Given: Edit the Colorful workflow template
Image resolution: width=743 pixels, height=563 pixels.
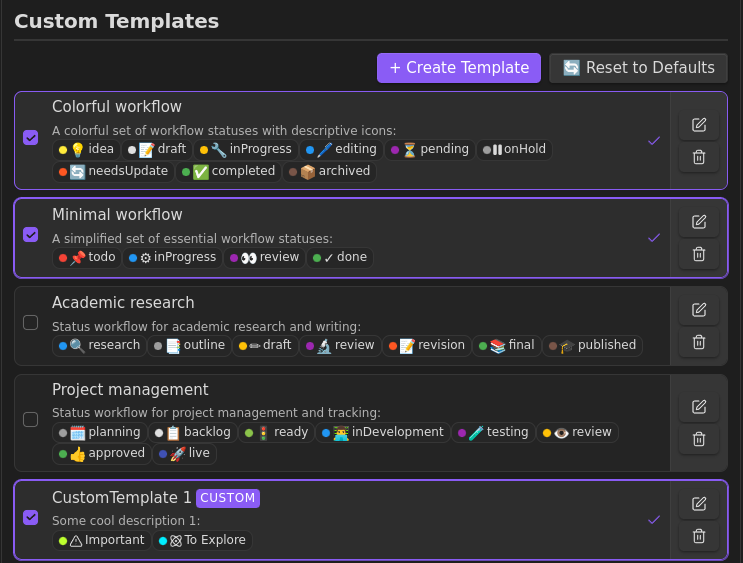Looking at the screenshot, I should (699, 125).
